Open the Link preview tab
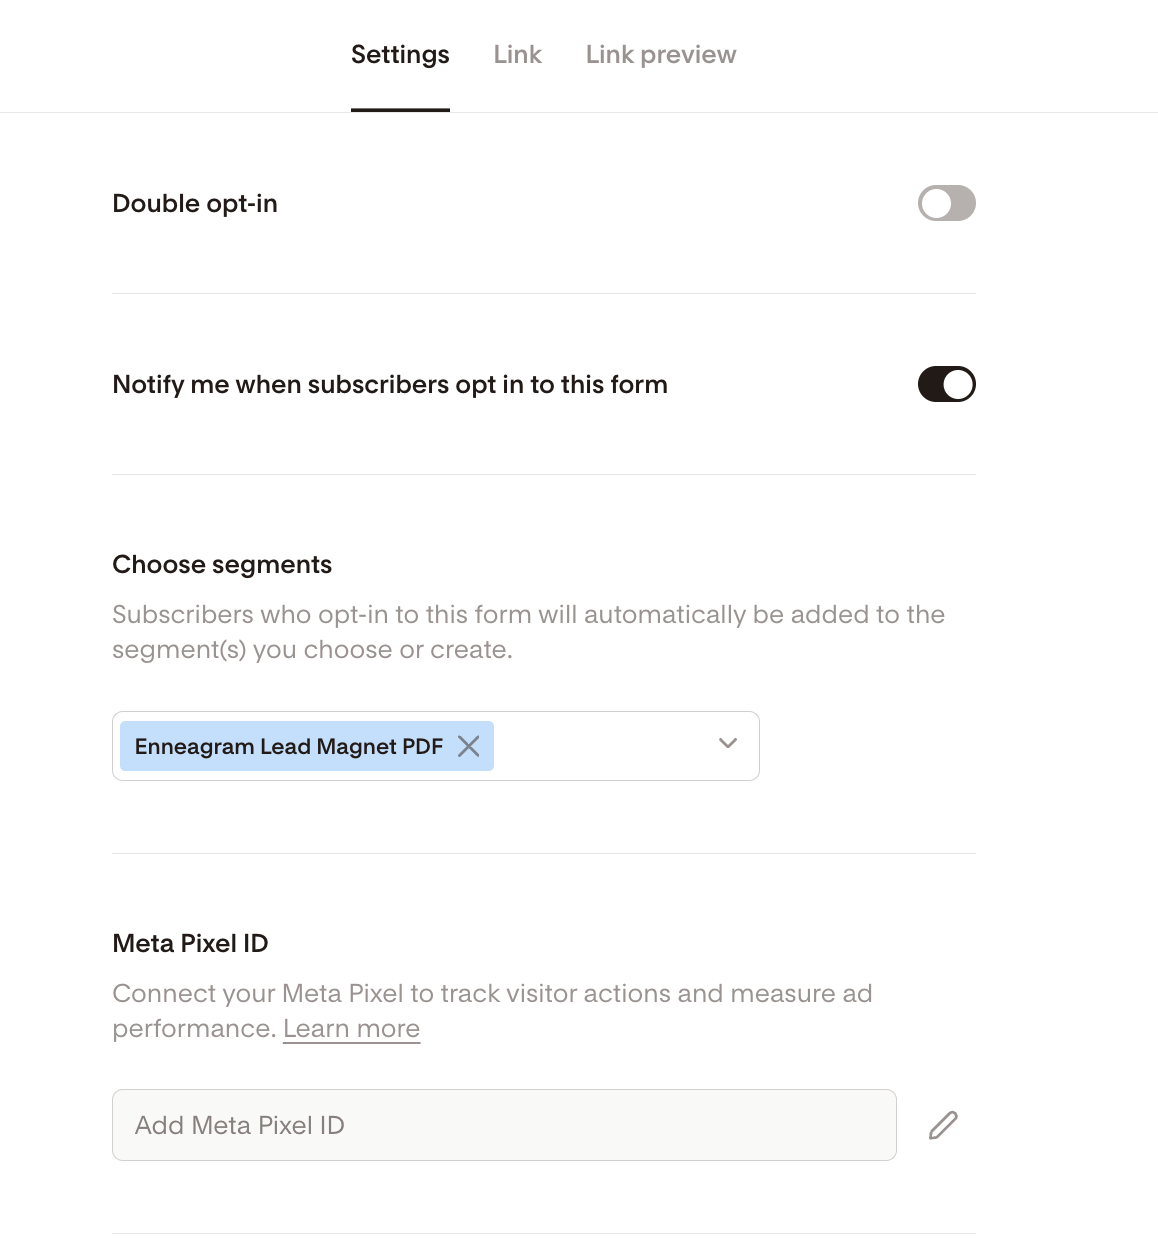1158x1244 pixels. [x=660, y=55]
